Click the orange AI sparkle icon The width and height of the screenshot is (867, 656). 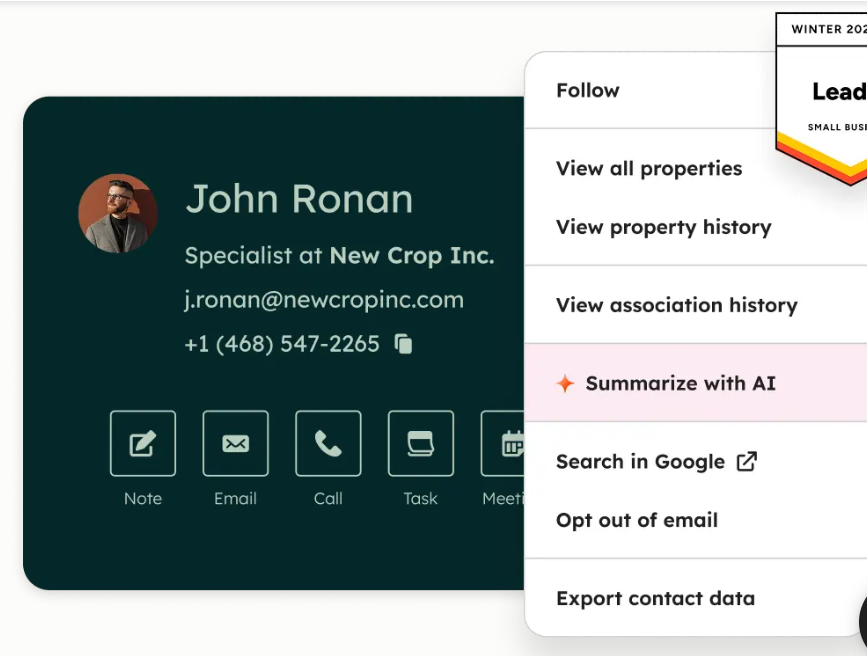point(565,383)
